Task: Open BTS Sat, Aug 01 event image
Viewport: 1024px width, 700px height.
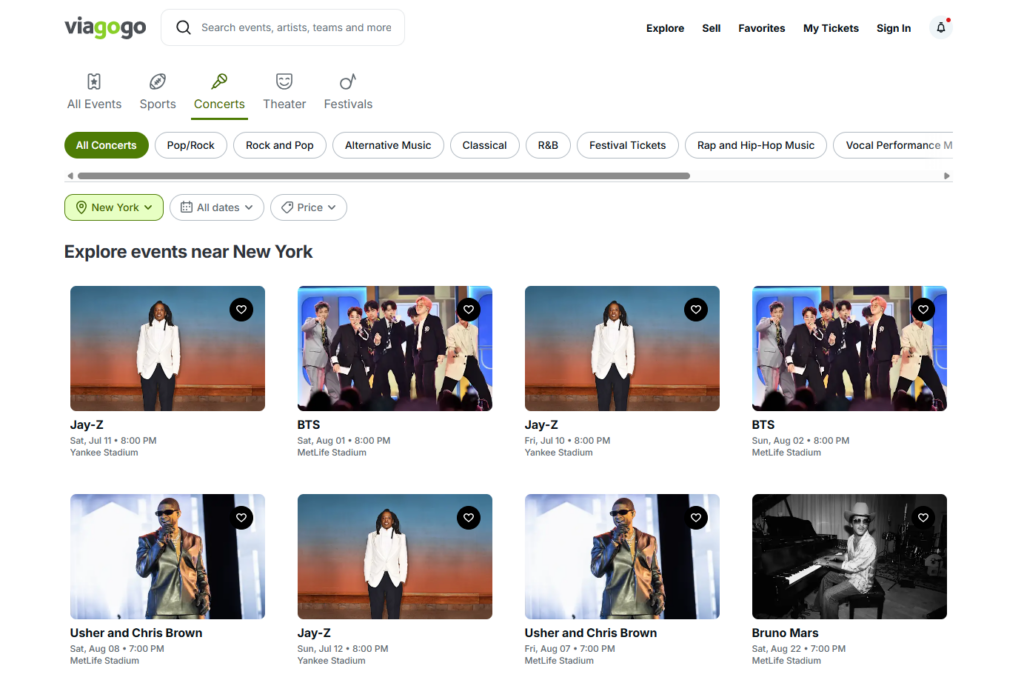Action: point(395,348)
